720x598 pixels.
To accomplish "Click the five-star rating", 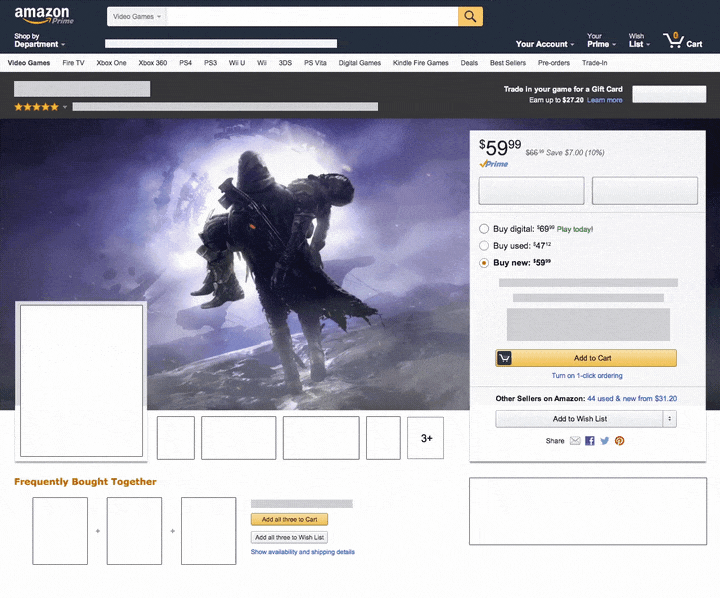I will [36, 107].
